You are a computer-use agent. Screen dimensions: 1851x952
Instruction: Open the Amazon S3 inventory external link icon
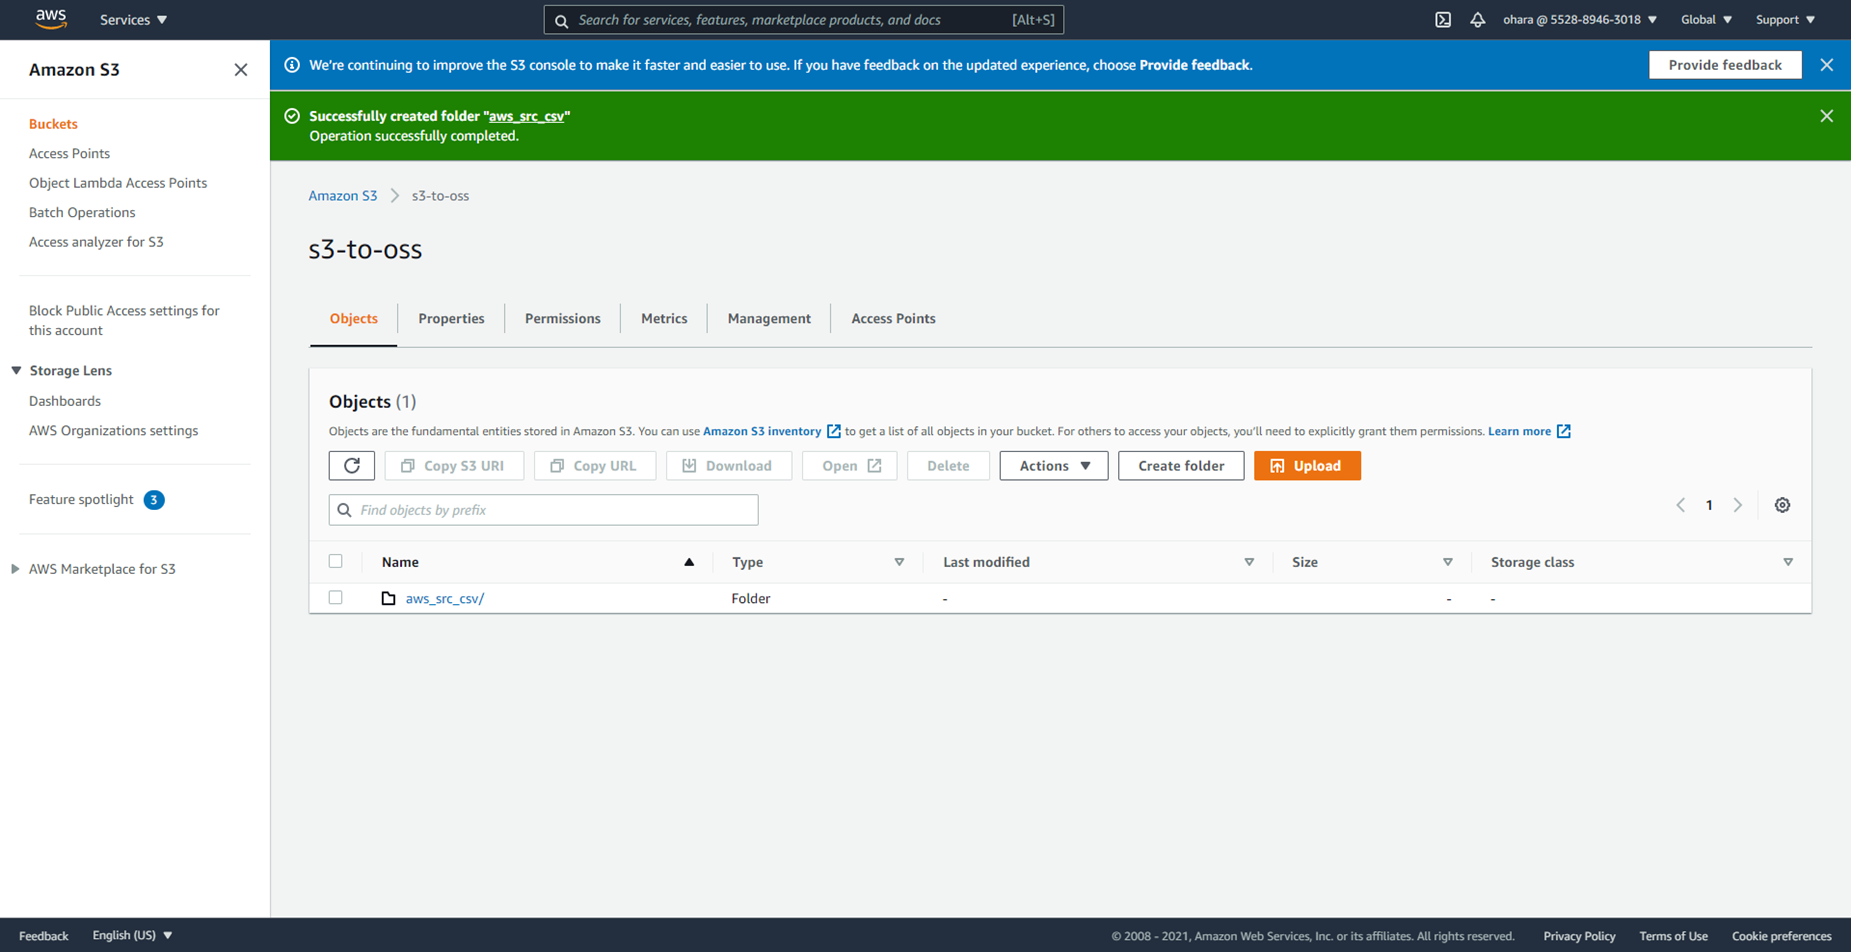[x=833, y=431]
